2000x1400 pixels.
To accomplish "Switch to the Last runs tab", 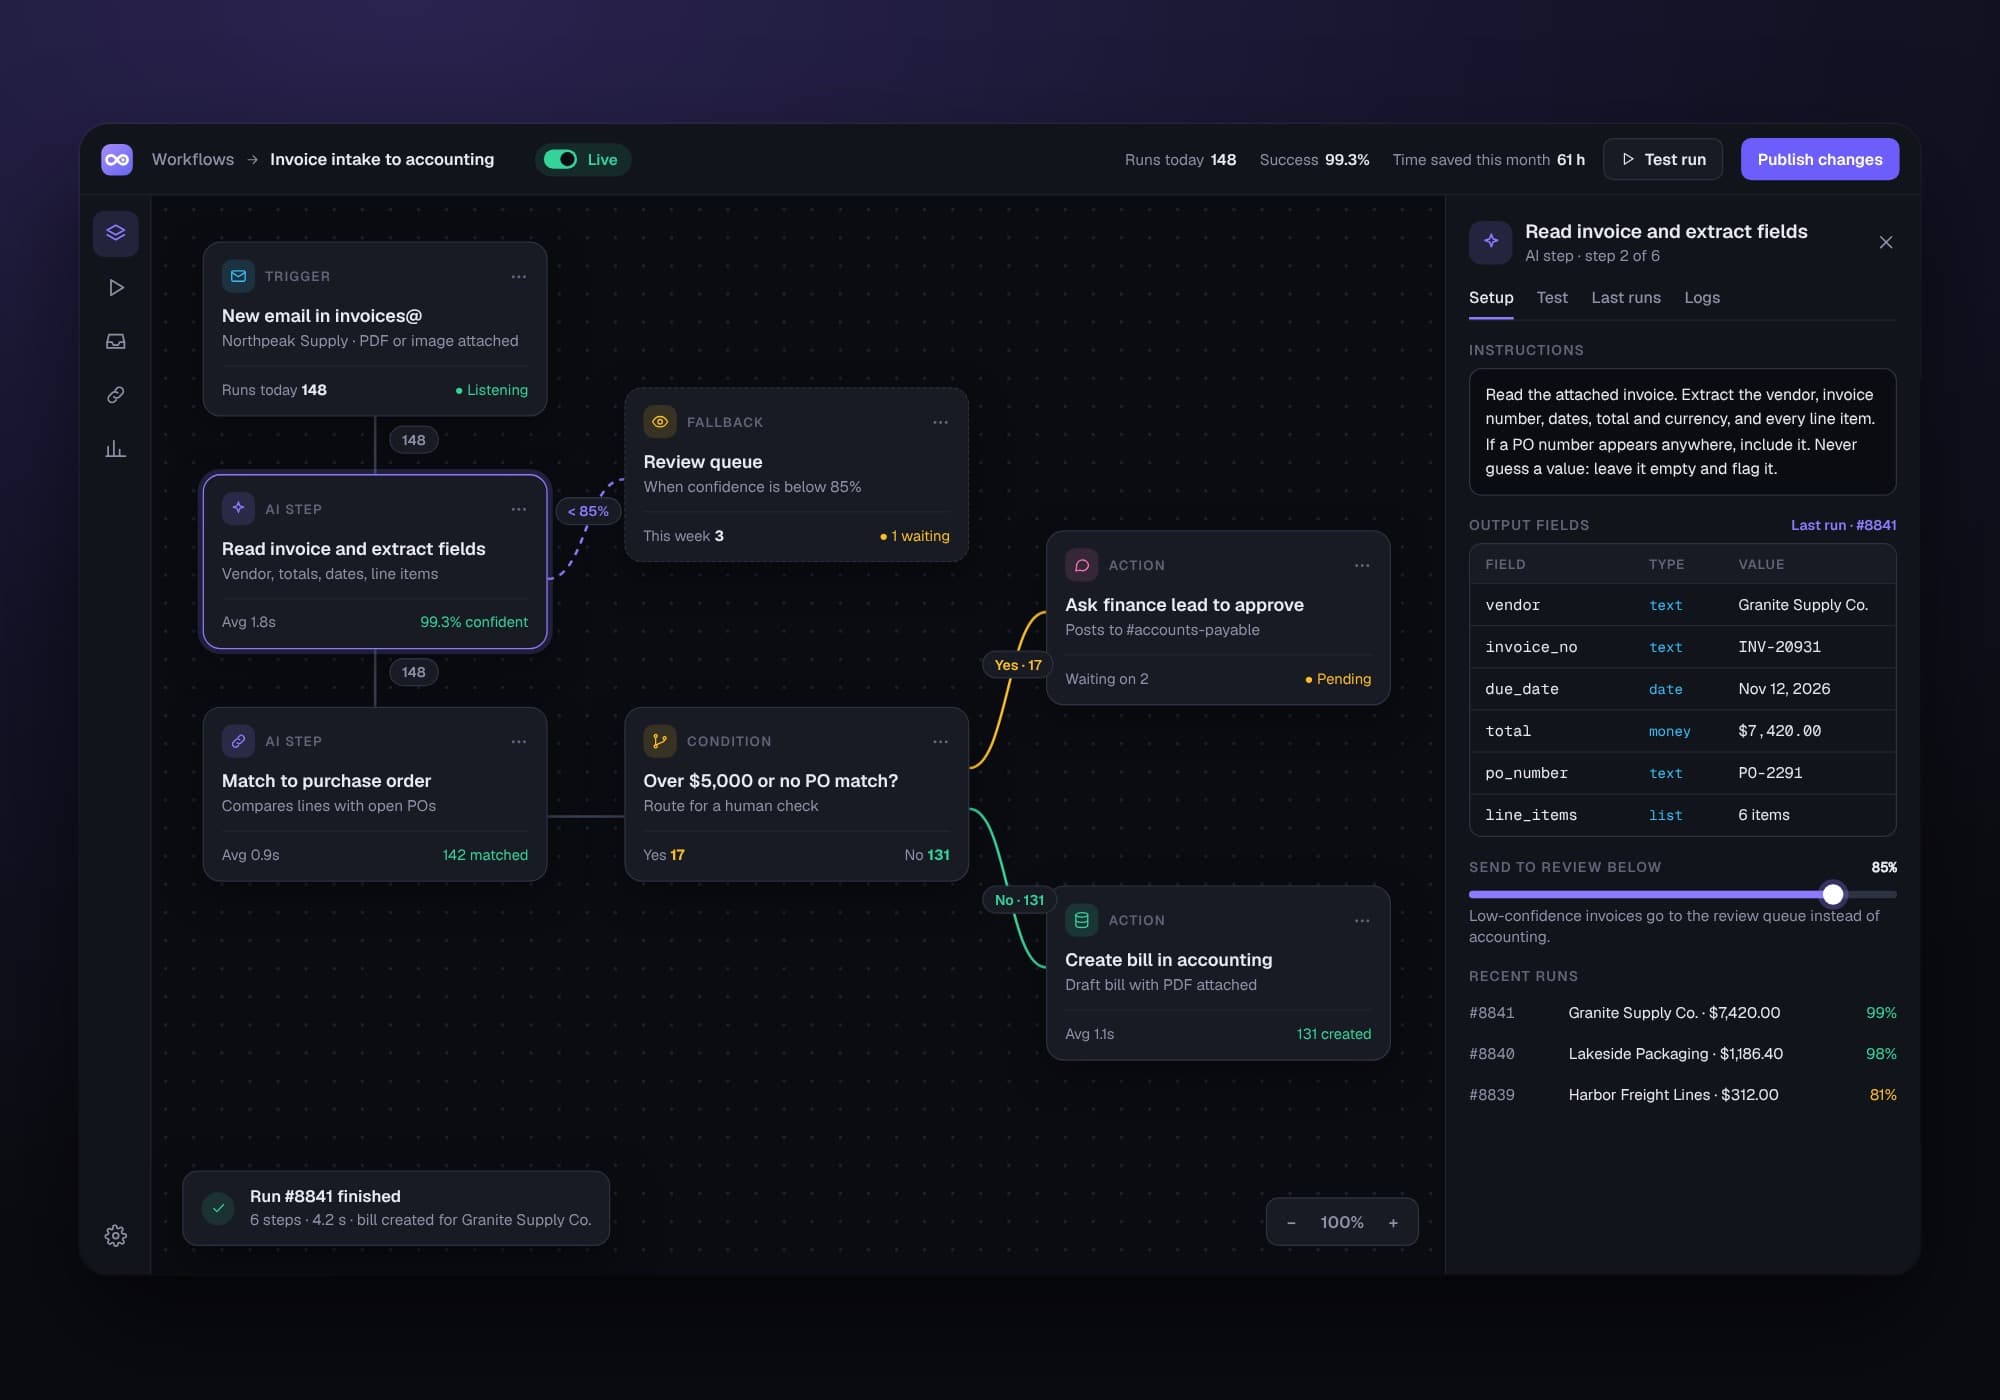I will pyautogui.click(x=1626, y=298).
